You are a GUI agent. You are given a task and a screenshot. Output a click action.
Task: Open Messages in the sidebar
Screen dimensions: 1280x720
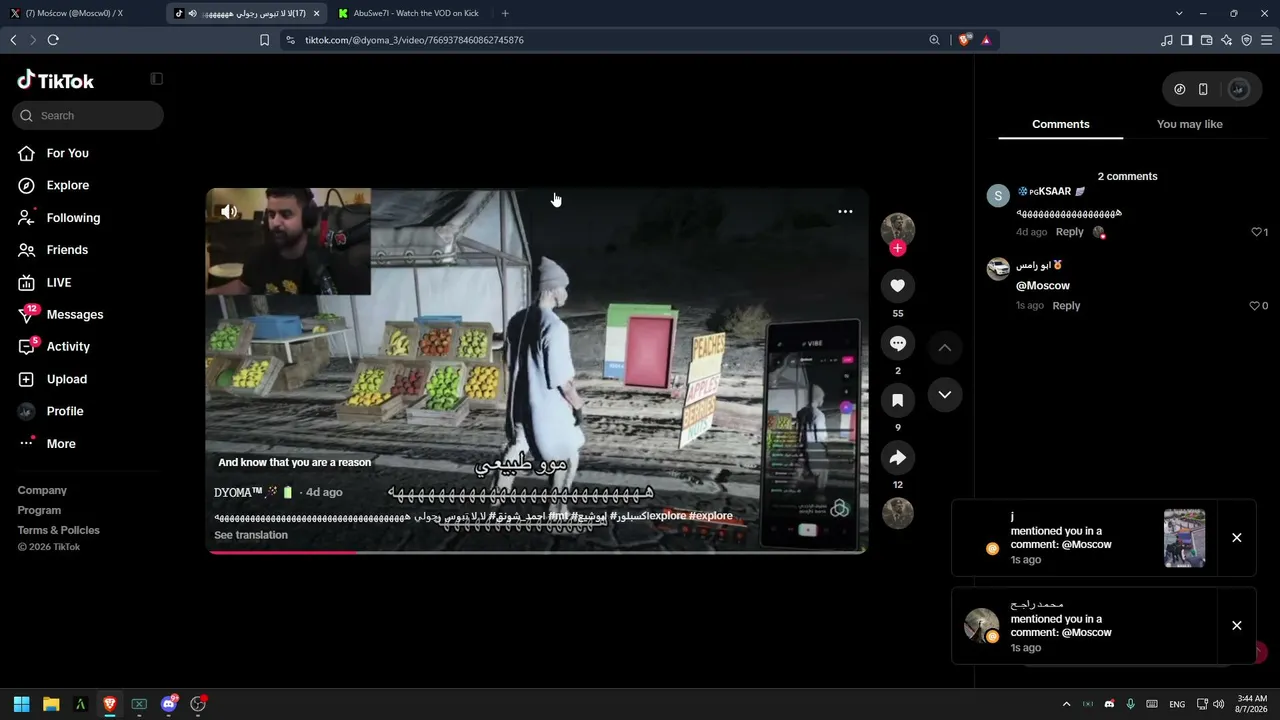(74, 315)
